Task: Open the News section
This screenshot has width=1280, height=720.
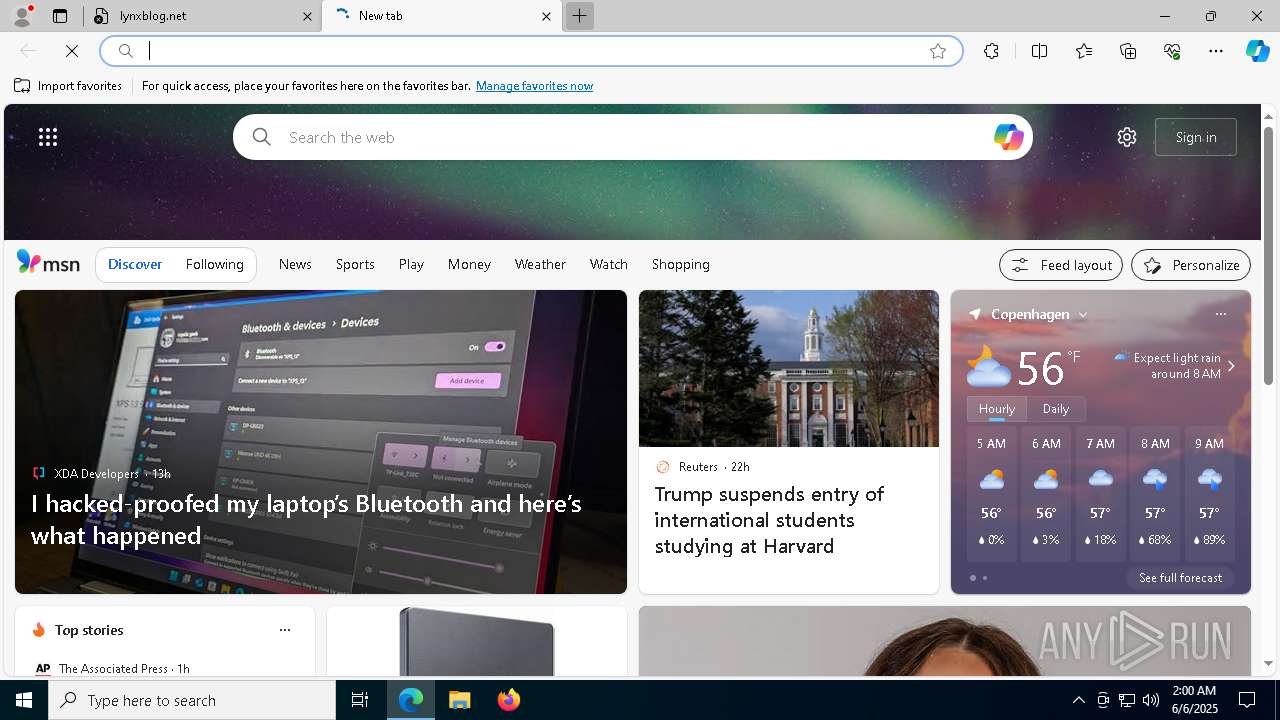Action: (295, 264)
